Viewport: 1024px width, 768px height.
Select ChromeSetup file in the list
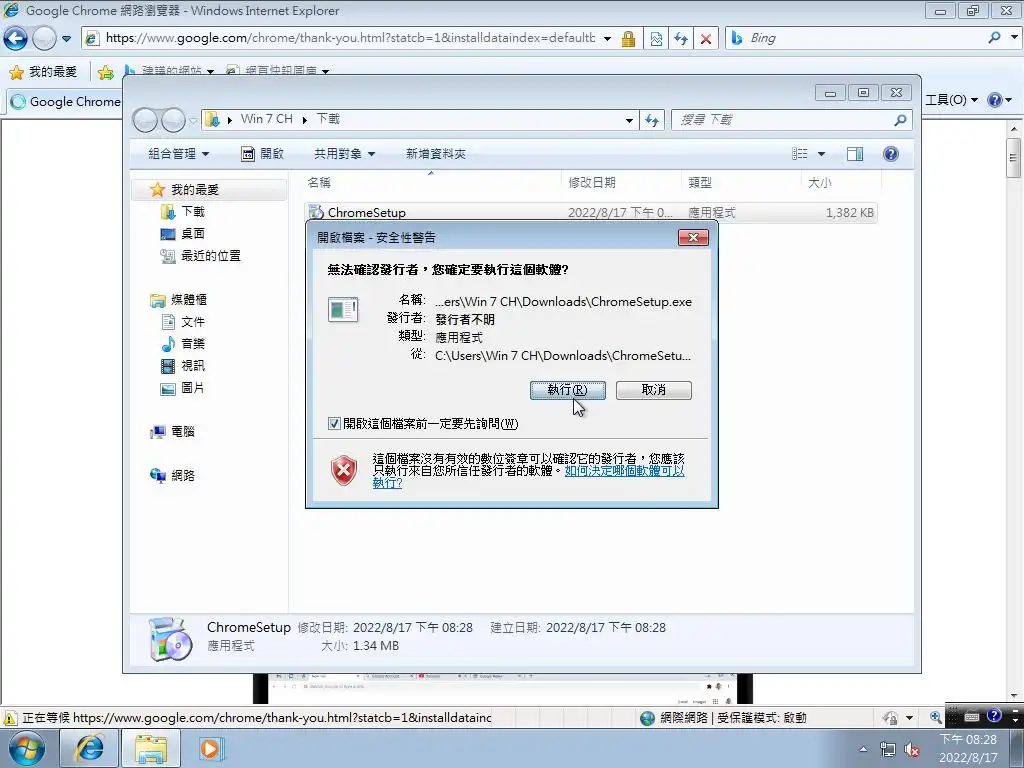[591, 212]
